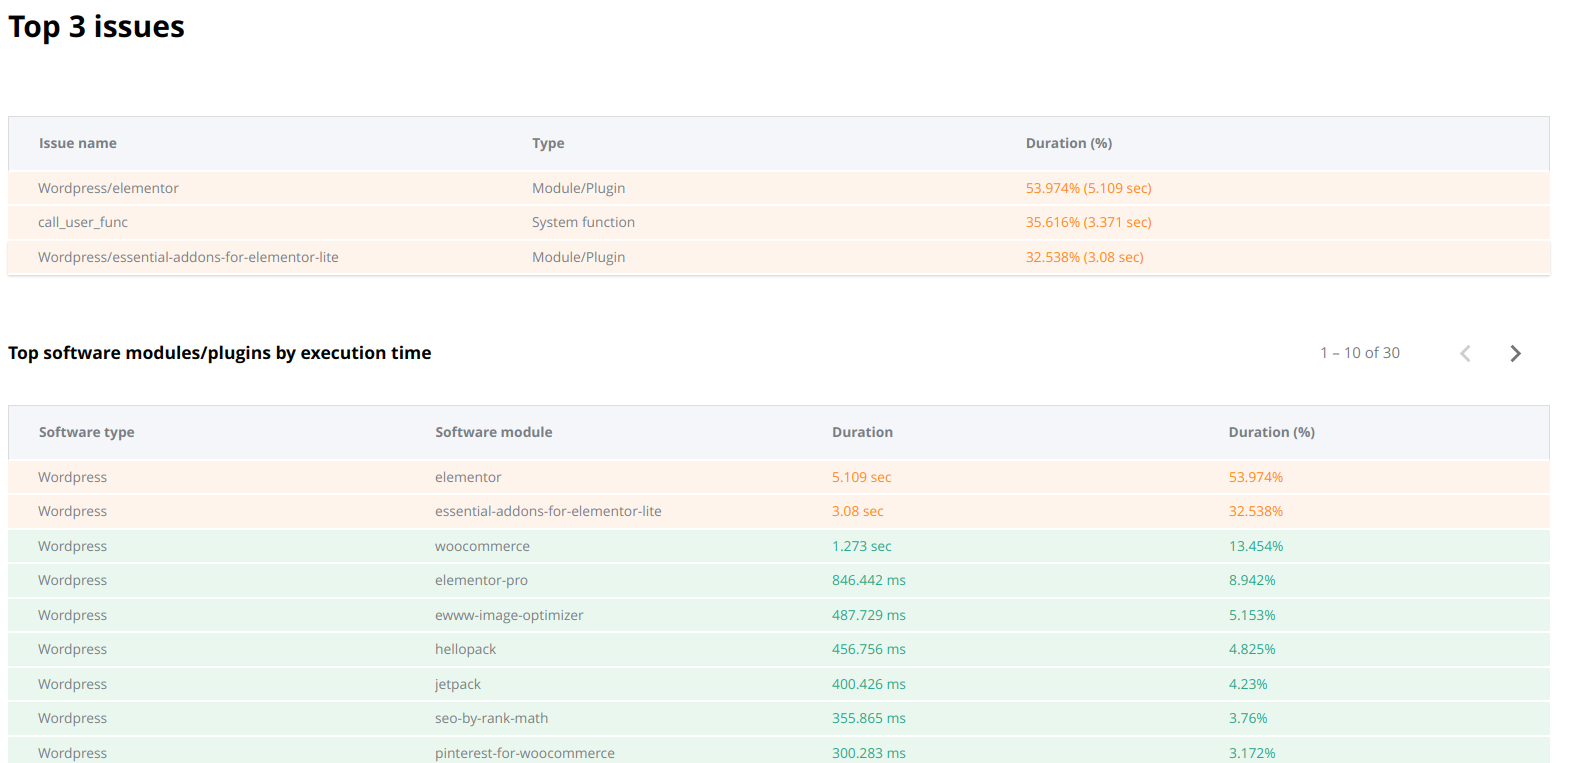The width and height of the screenshot is (1572, 763).
Task: Click 35.616% (3.371 sec) duration value
Action: [1089, 222]
